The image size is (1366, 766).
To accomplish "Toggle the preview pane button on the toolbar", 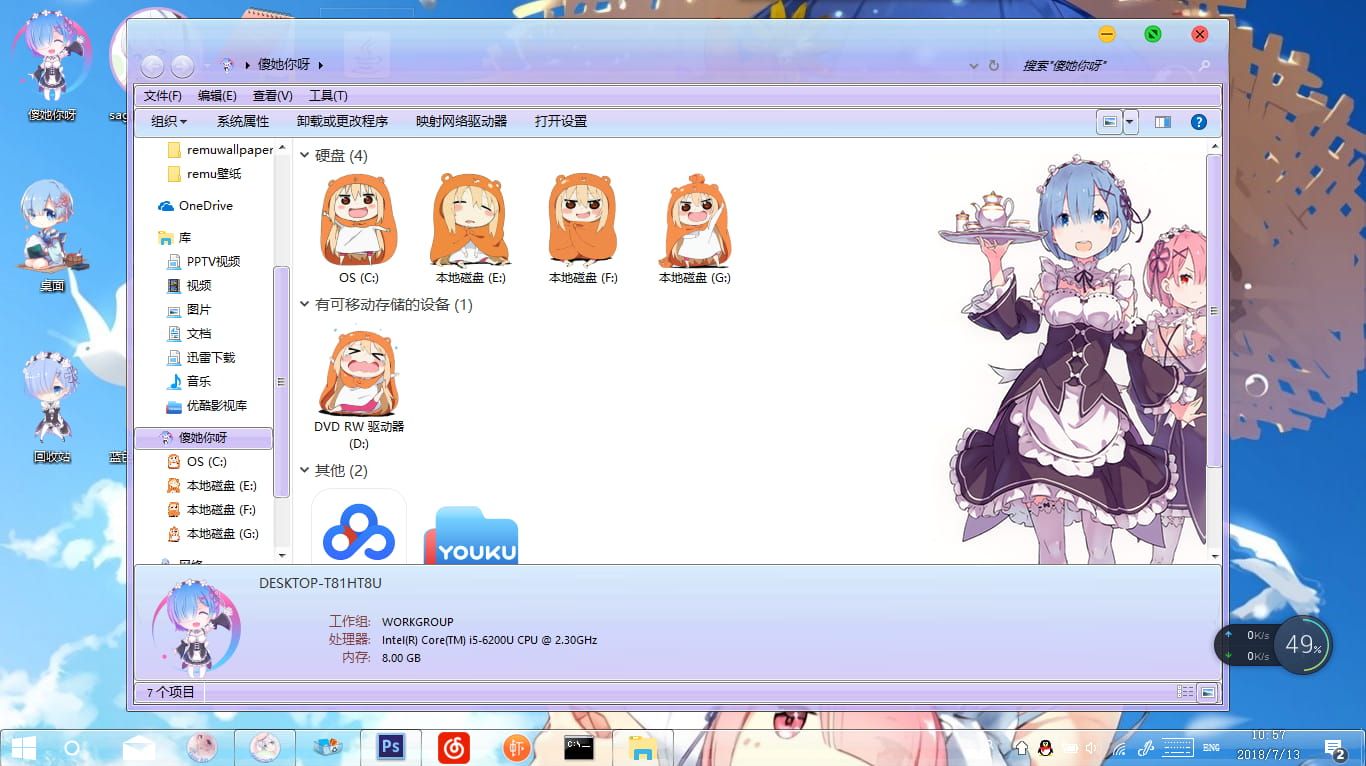I will [x=1162, y=121].
